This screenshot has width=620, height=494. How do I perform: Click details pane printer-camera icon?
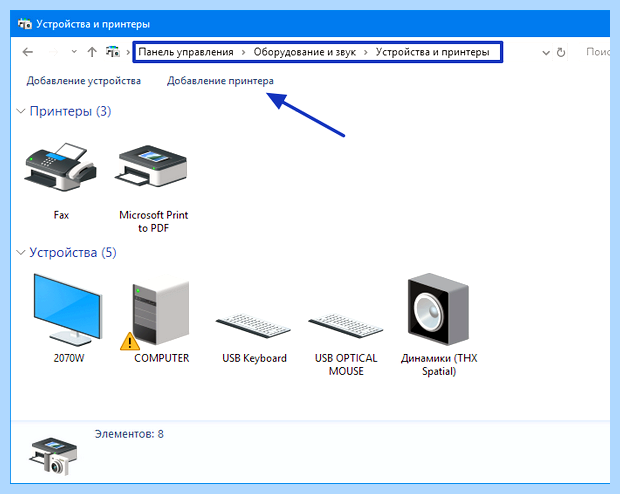[x=53, y=456]
